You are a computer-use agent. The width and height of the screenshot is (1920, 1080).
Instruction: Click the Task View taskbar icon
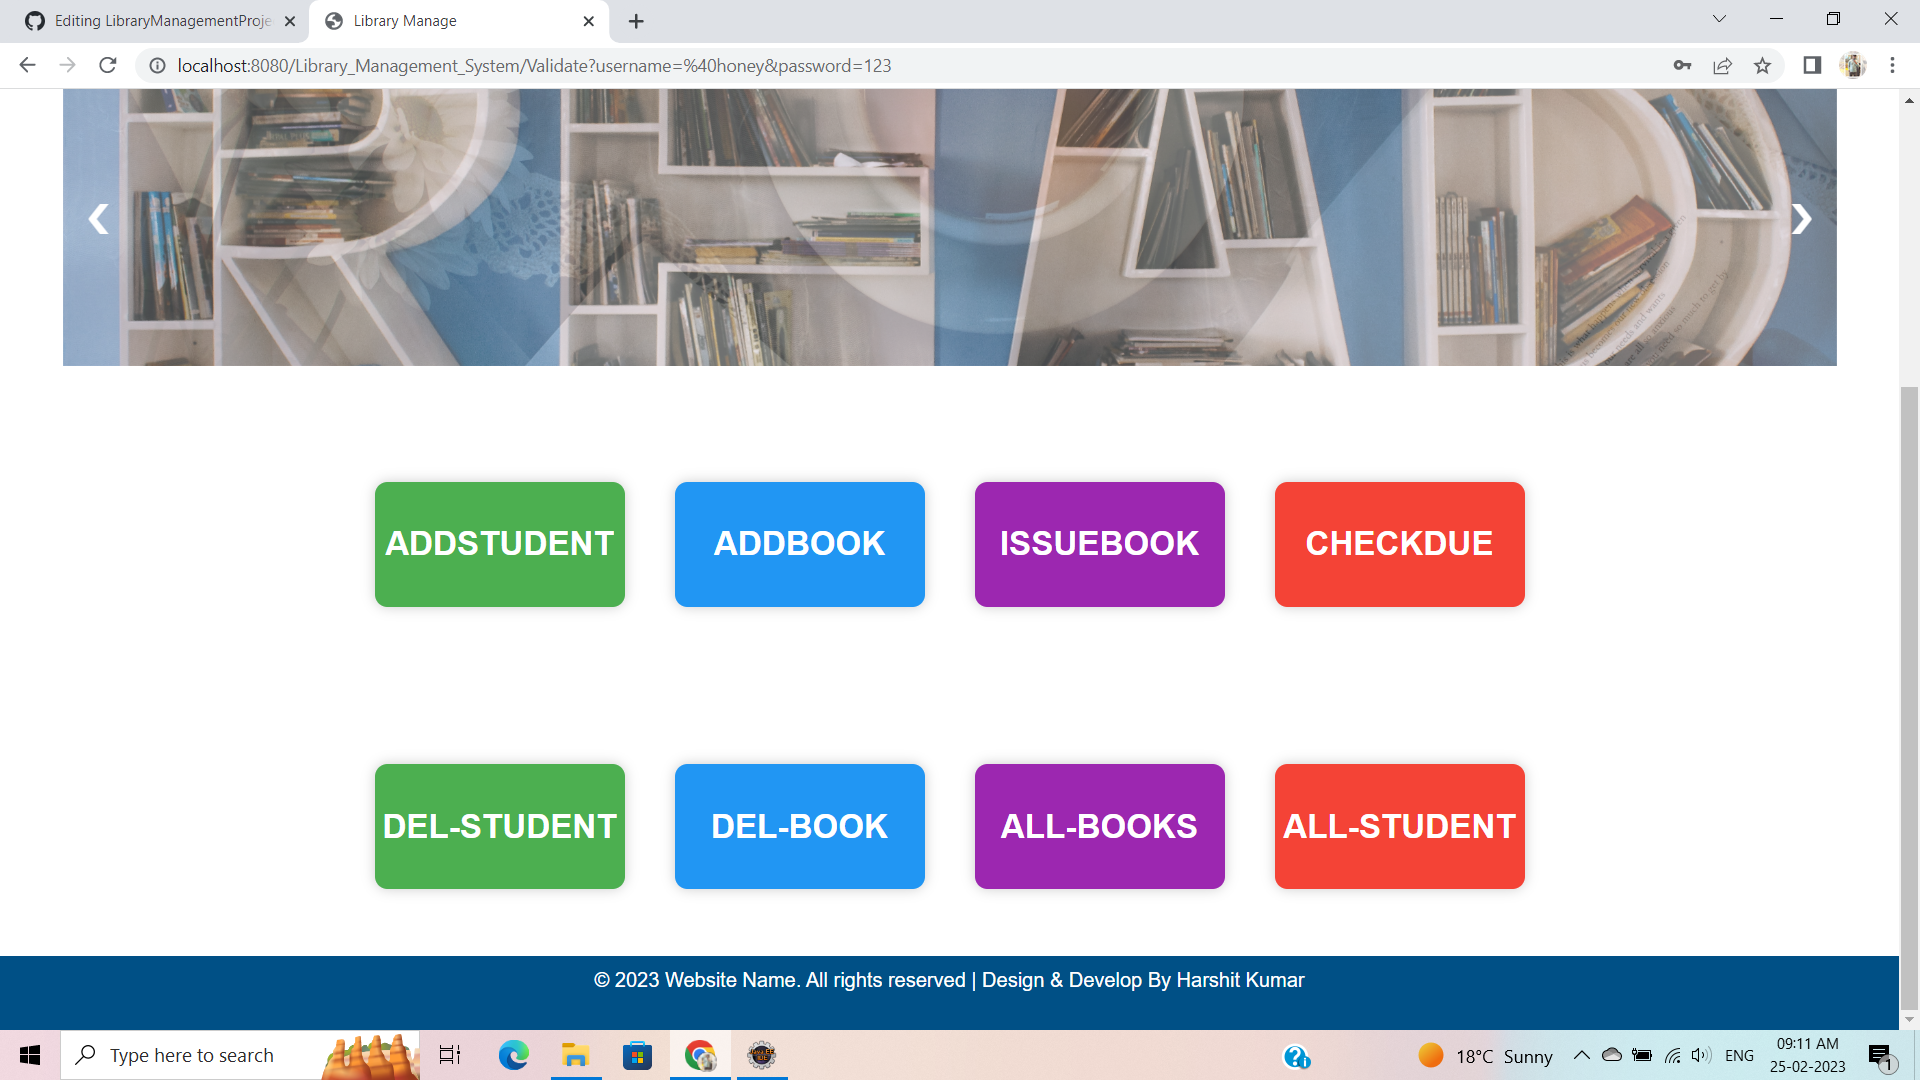[x=449, y=1055]
